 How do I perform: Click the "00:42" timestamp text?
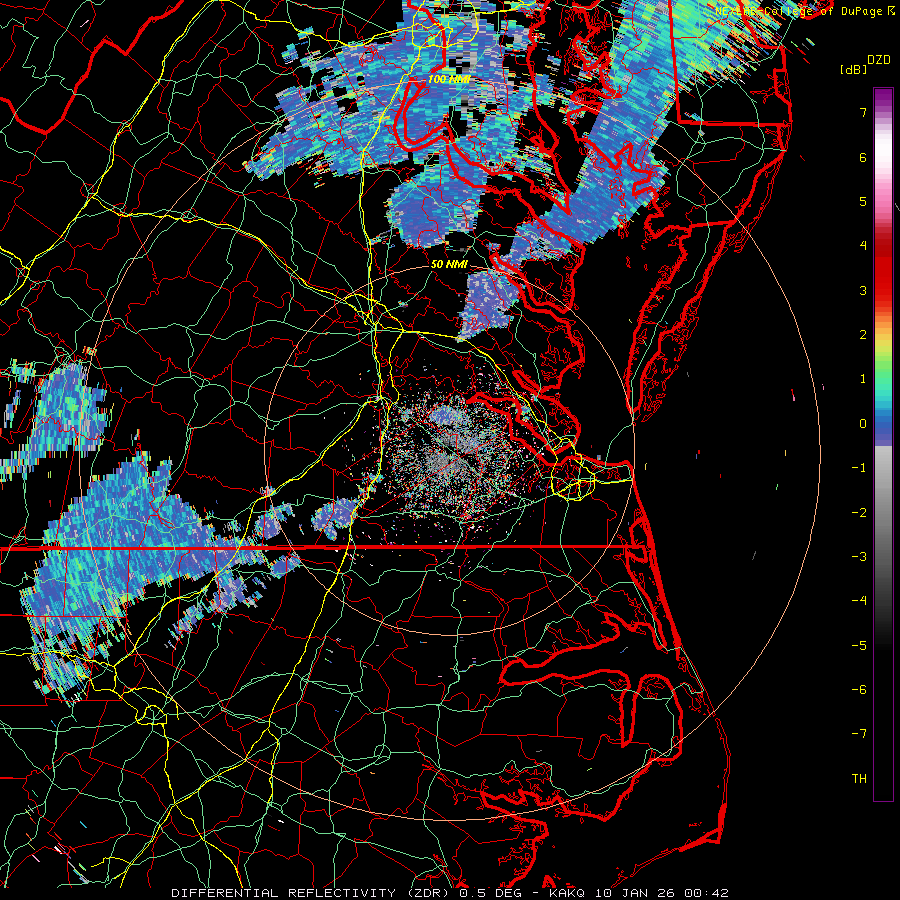(x=706, y=893)
